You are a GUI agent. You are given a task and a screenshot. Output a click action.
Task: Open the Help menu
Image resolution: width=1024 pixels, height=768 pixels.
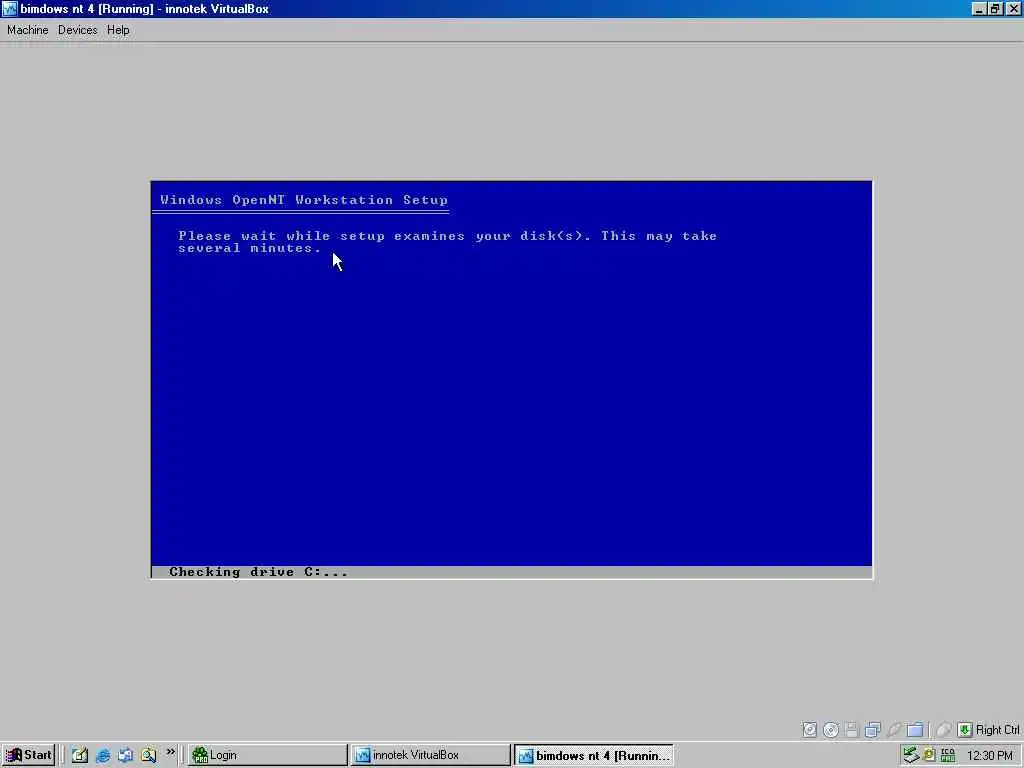click(x=118, y=30)
